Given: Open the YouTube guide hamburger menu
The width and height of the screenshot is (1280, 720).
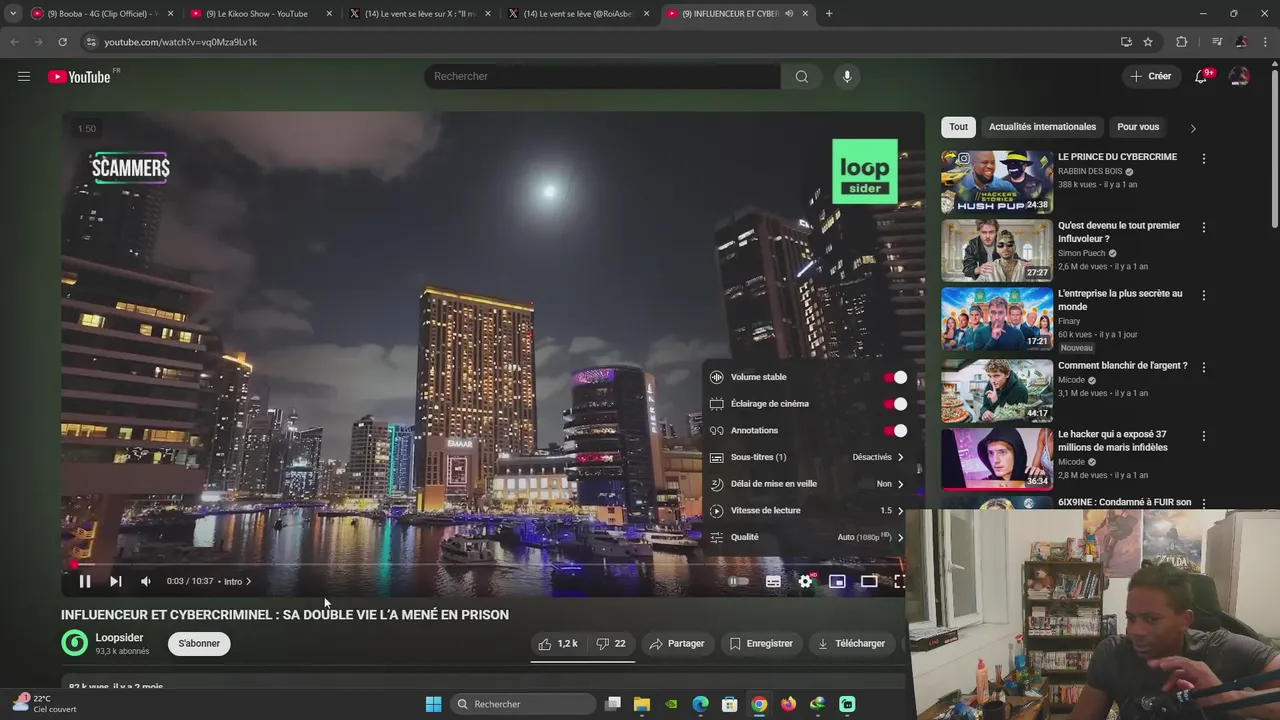Looking at the screenshot, I should (x=24, y=76).
